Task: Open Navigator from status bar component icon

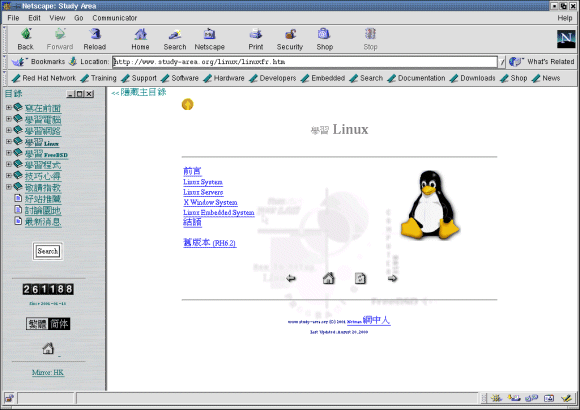Action: click(496, 398)
